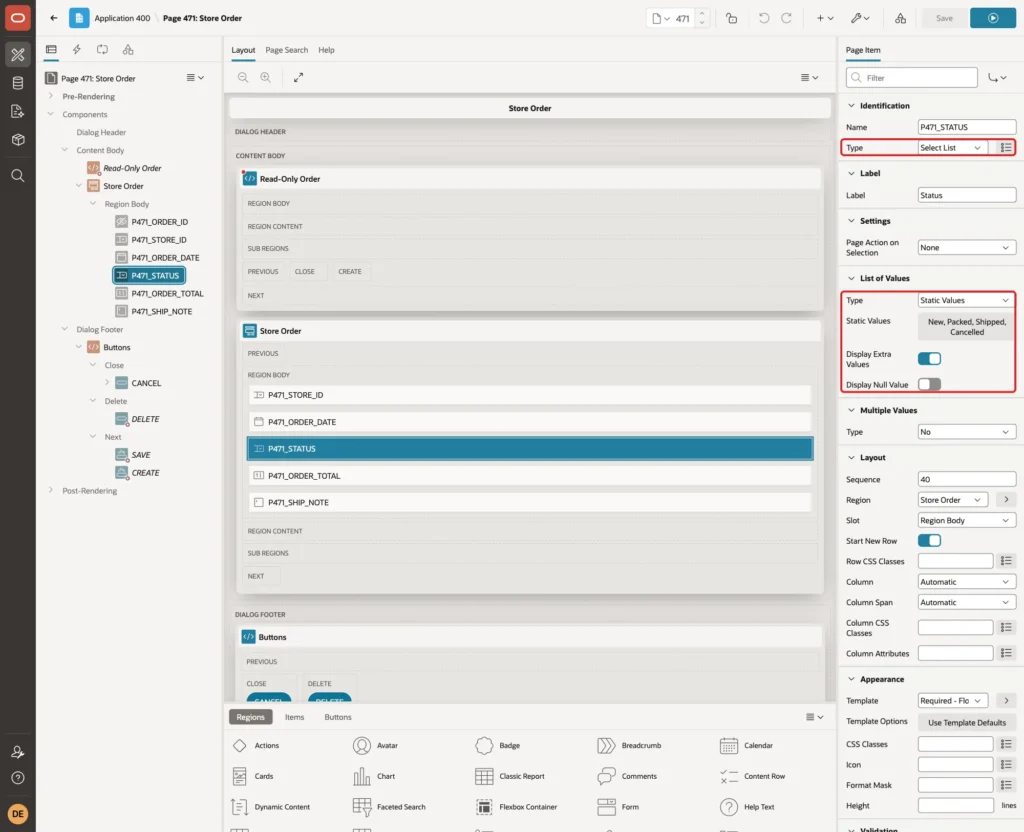1024x832 pixels.
Task: Open the Column Span dropdown
Action: coord(967,602)
